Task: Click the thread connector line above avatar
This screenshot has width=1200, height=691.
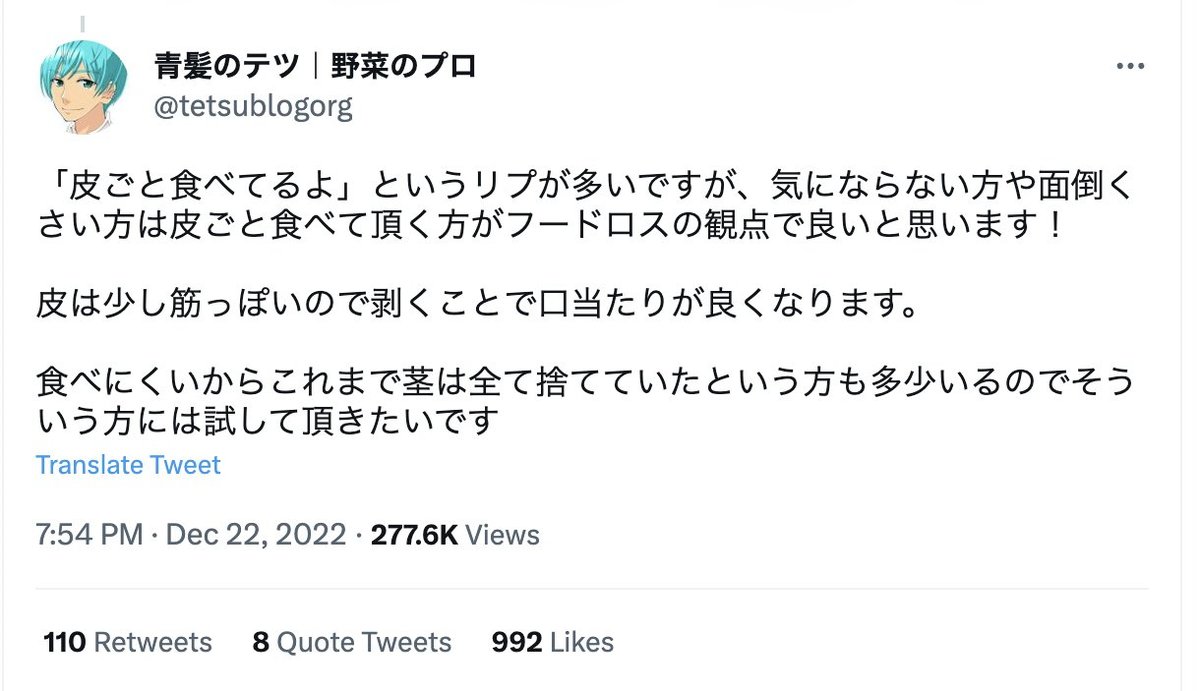Action: pyautogui.click(x=82, y=24)
